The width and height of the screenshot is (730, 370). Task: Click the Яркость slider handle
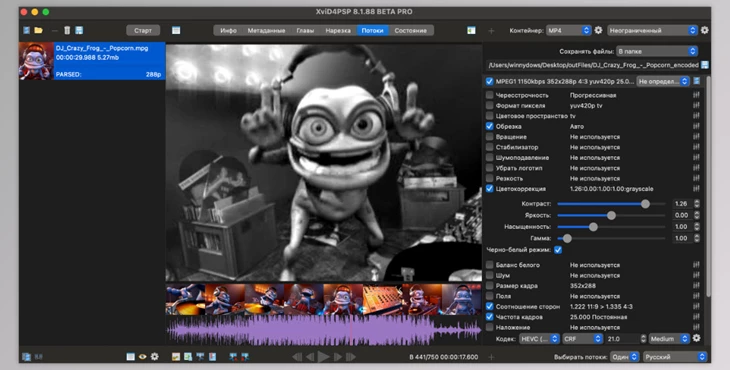[611, 215]
